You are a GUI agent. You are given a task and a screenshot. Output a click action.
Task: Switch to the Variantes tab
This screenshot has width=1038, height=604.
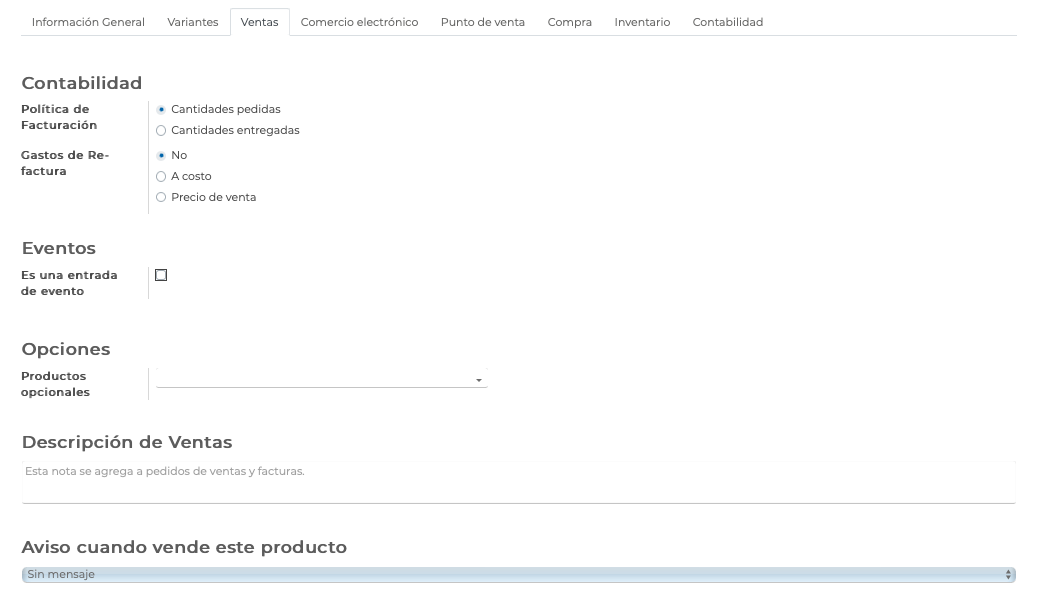click(193, 22)
